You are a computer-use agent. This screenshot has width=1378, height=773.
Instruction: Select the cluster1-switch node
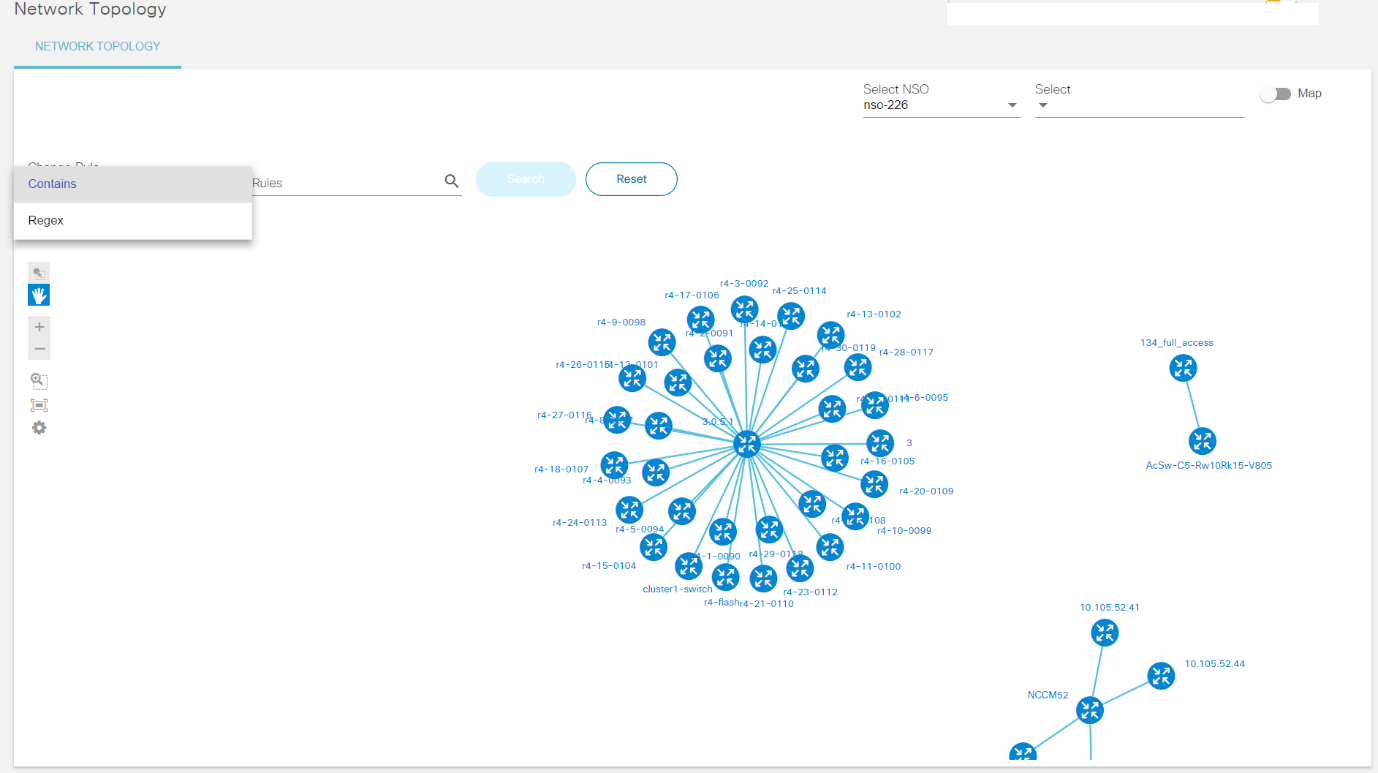coord(688,566)
